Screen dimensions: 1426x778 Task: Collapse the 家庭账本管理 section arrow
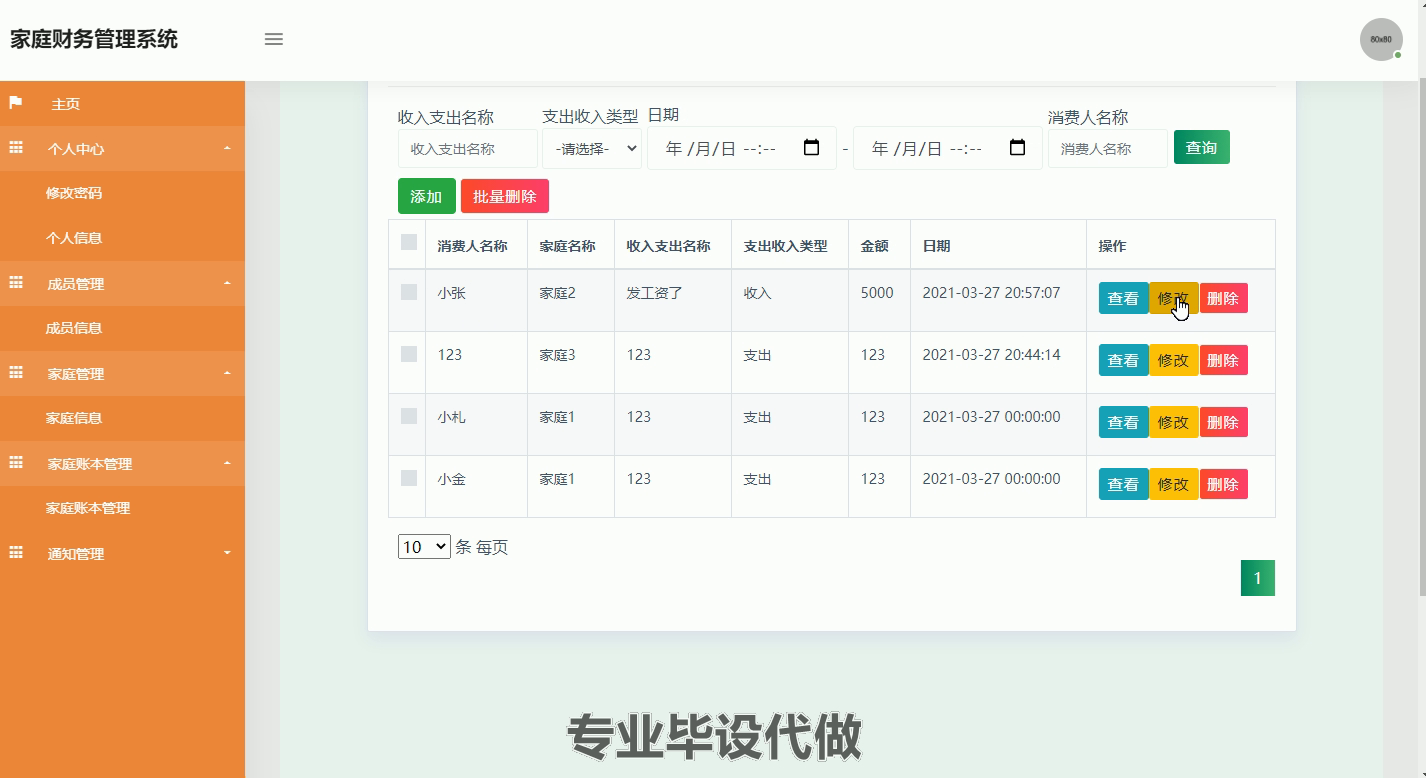tap(227, 463)
